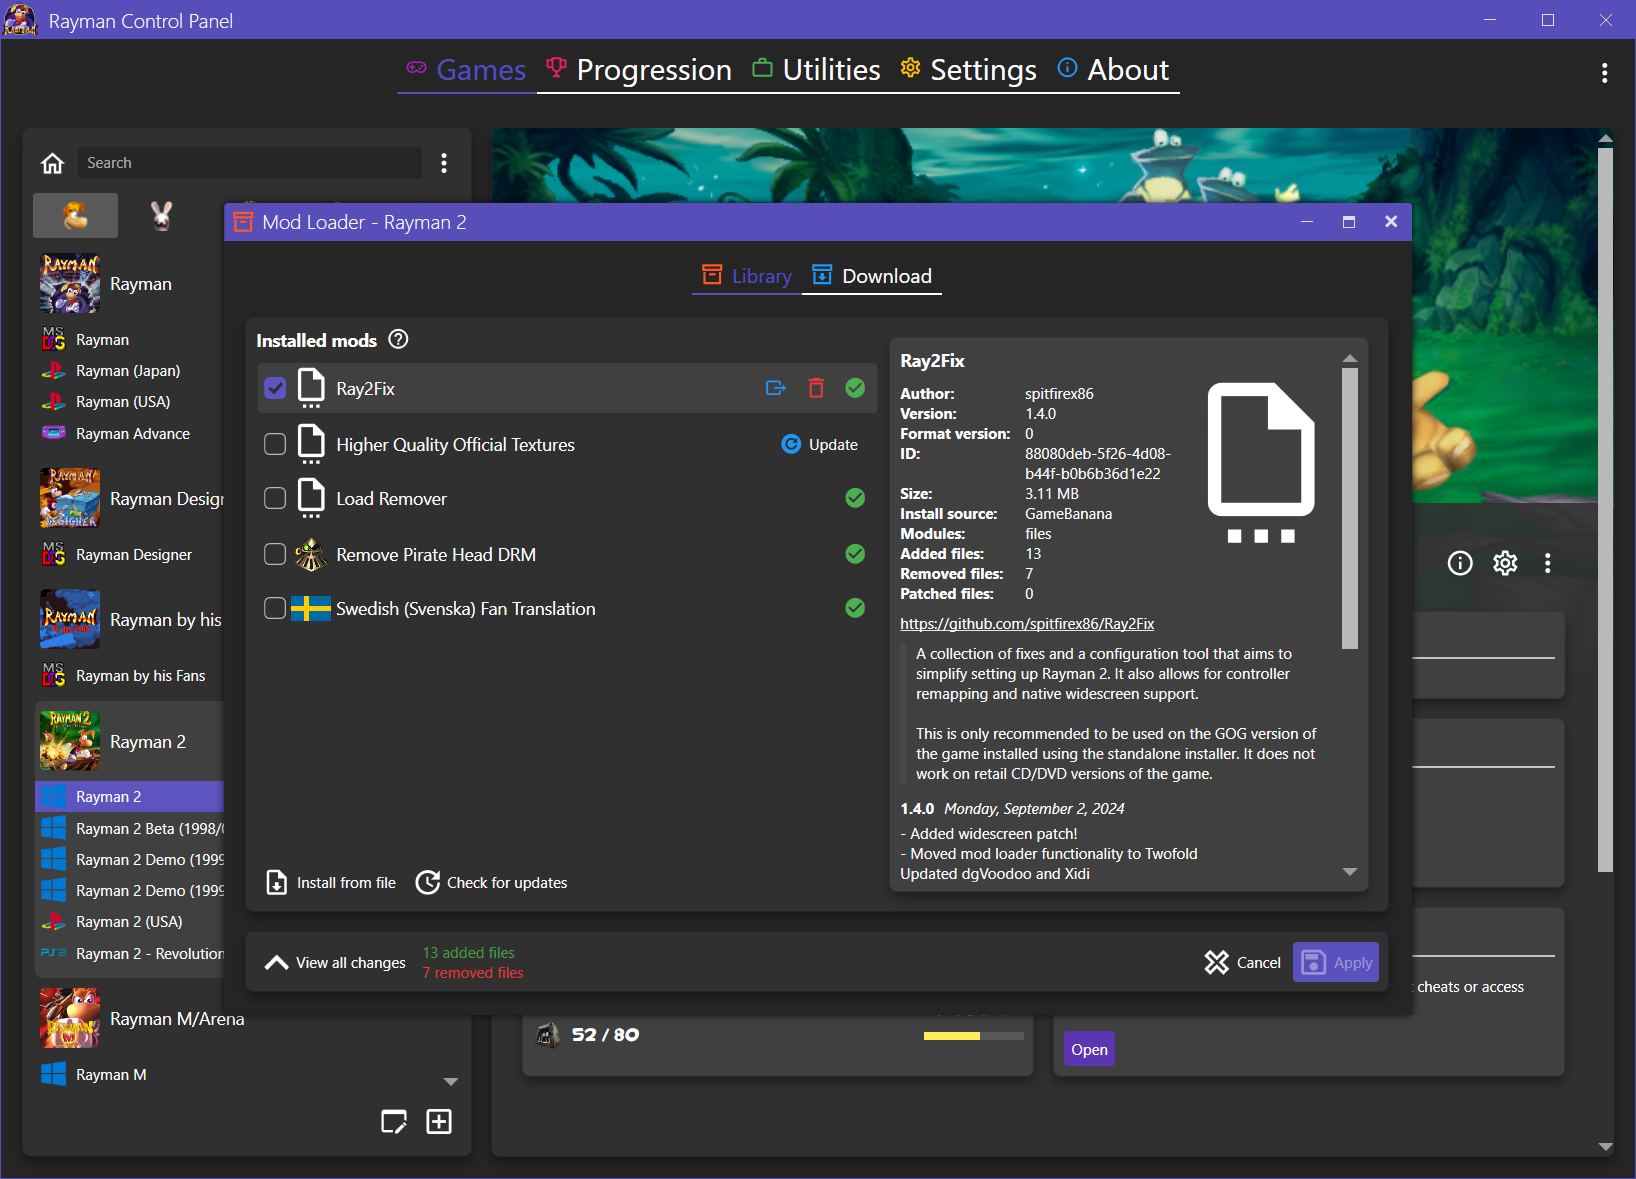Delete the Ray2Fix mod with trash icon
The height and width of the screenshot is (1179, 1636).
click(x=816, y=388)
